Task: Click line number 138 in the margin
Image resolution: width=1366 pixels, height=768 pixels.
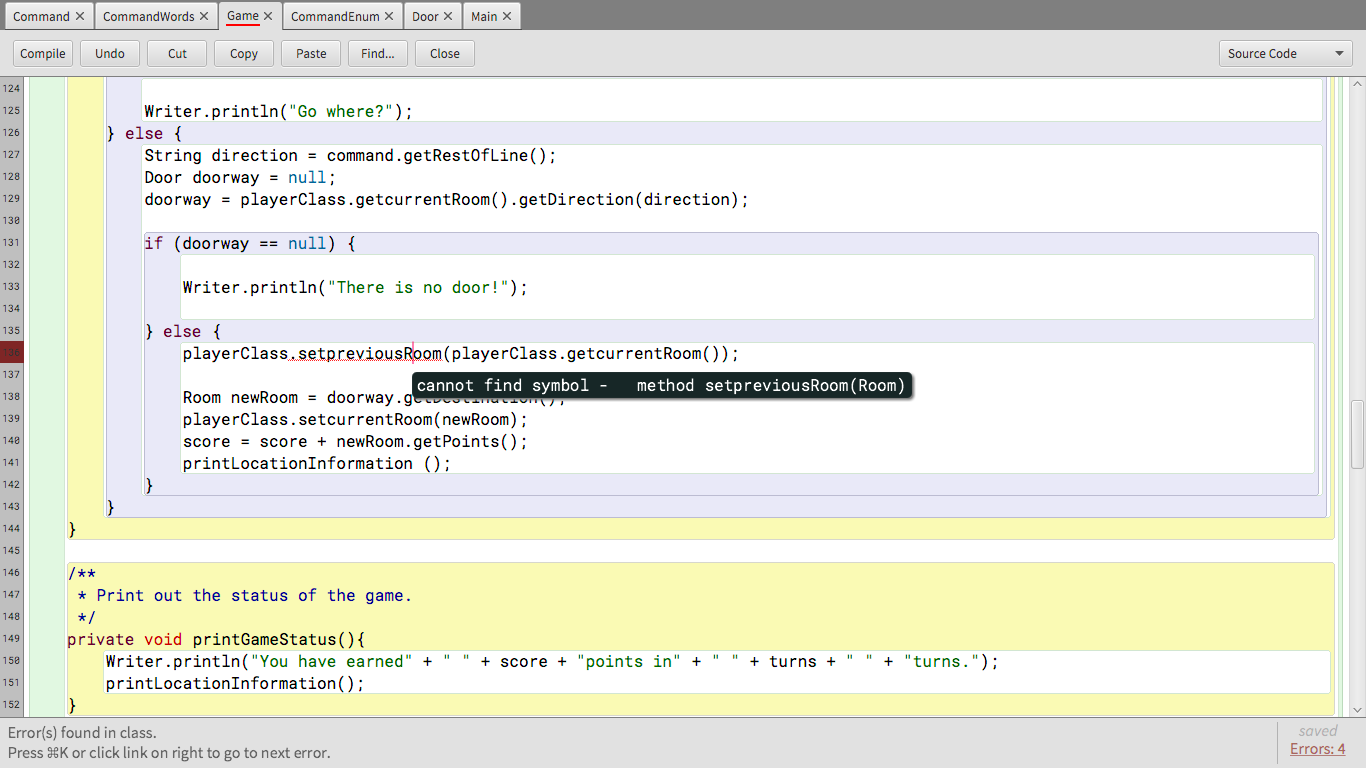Action: tap(12, 397)
